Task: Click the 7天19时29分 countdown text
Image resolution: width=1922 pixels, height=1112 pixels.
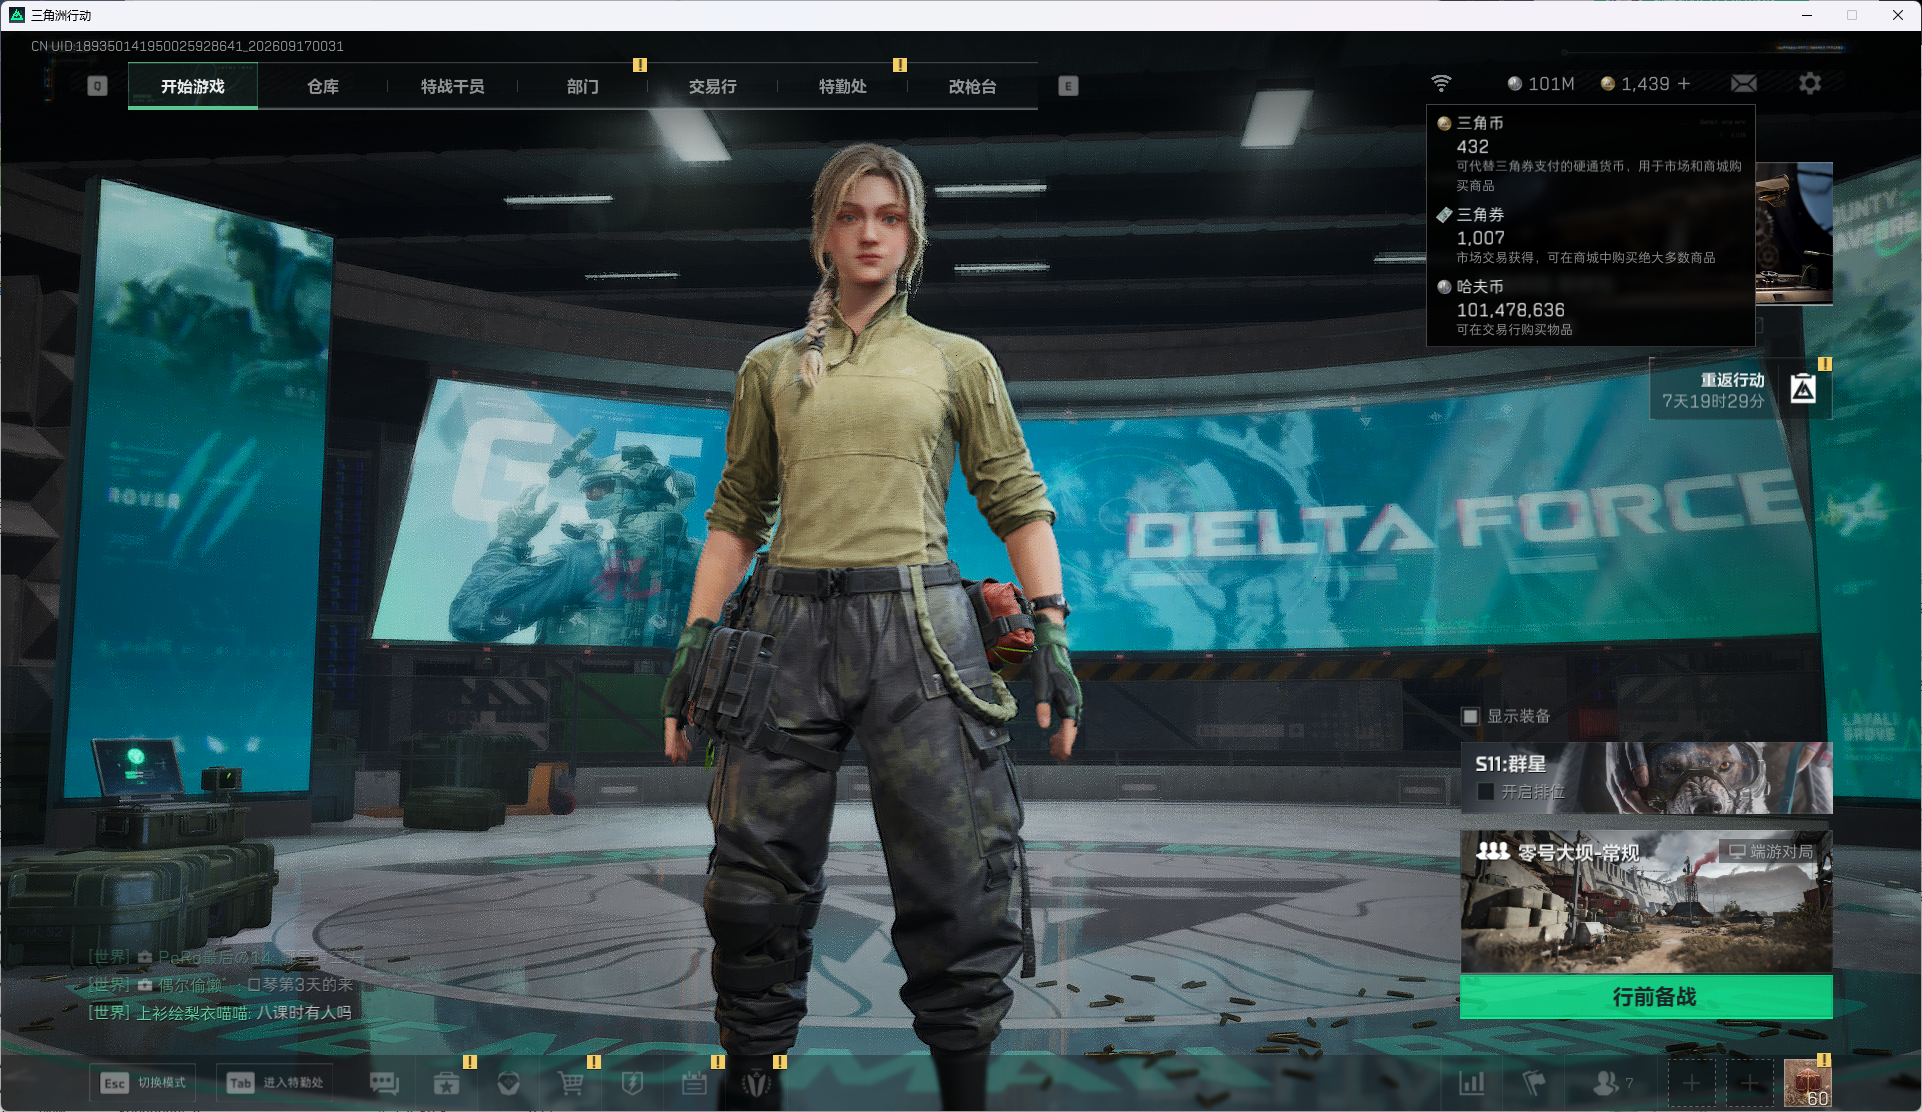Action: point(1713,401)
